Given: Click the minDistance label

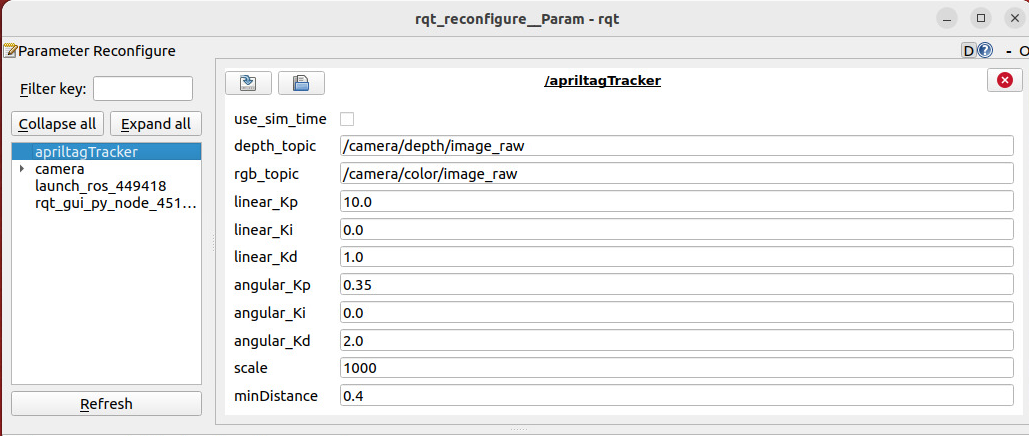Looking at the screenshot, I should click(x=276, y=396).
